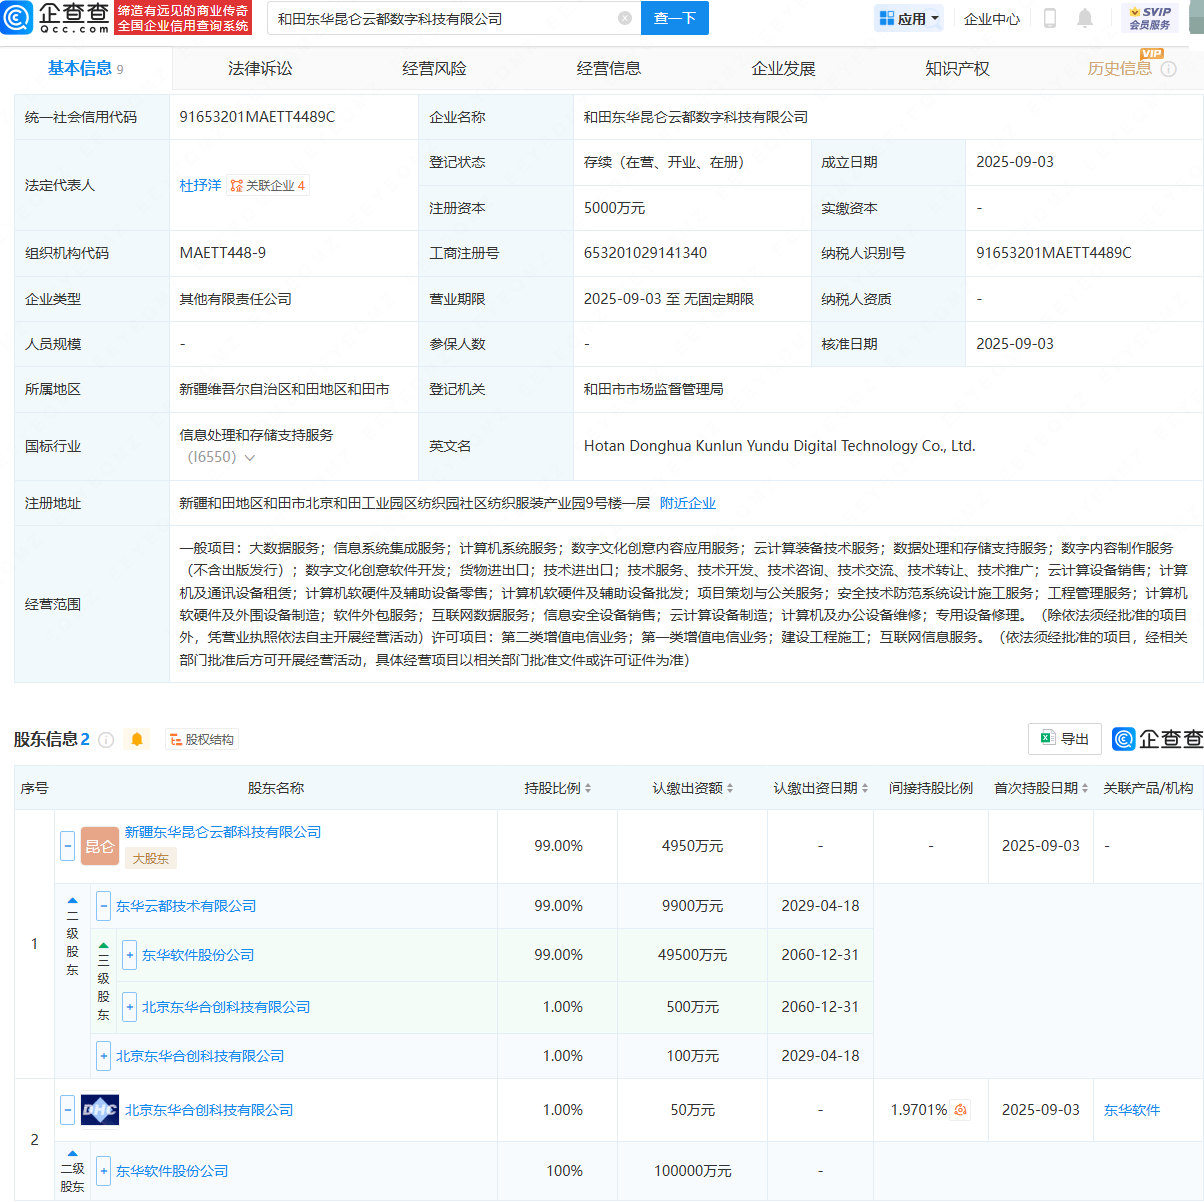The height and width of the screenshot is (1202, 1204).
Task: Click the info icon beside 股东信息
Action: (x=108, y=738)
